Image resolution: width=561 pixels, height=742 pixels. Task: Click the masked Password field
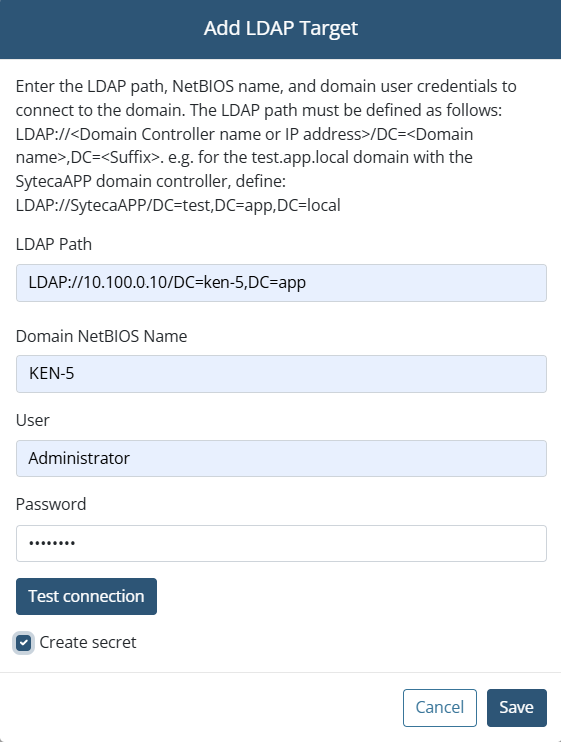pyautogui.click(x=281, y=543)
